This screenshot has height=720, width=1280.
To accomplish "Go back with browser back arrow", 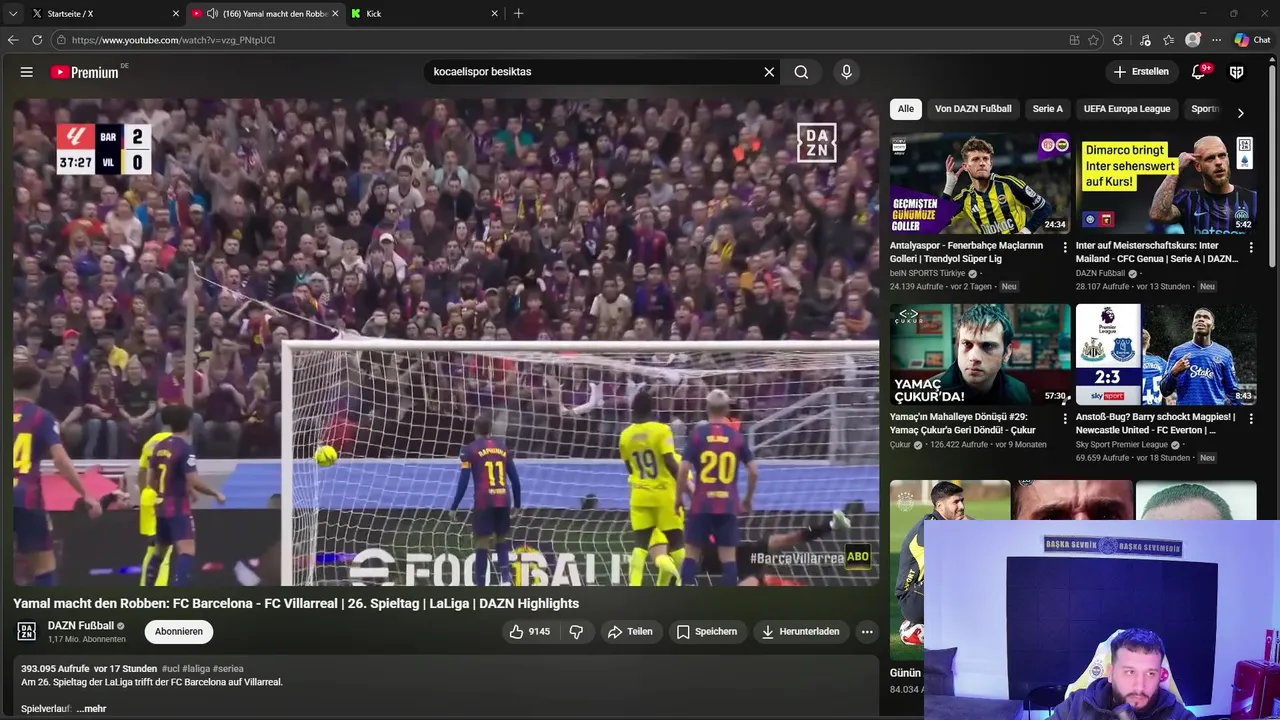I will coord(13,40).
